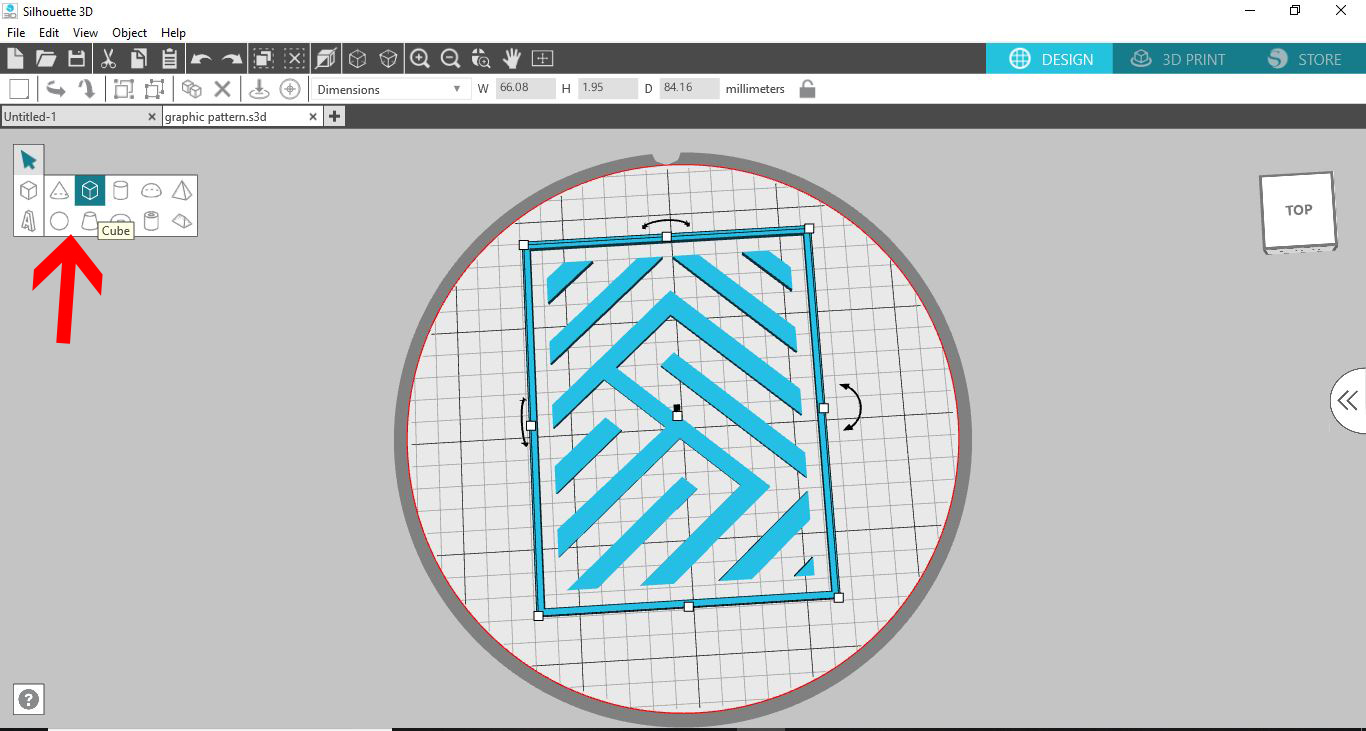Delete the selected object with X icon
The height and width of the screenshot is (731, 1366).
click(223, 89)
